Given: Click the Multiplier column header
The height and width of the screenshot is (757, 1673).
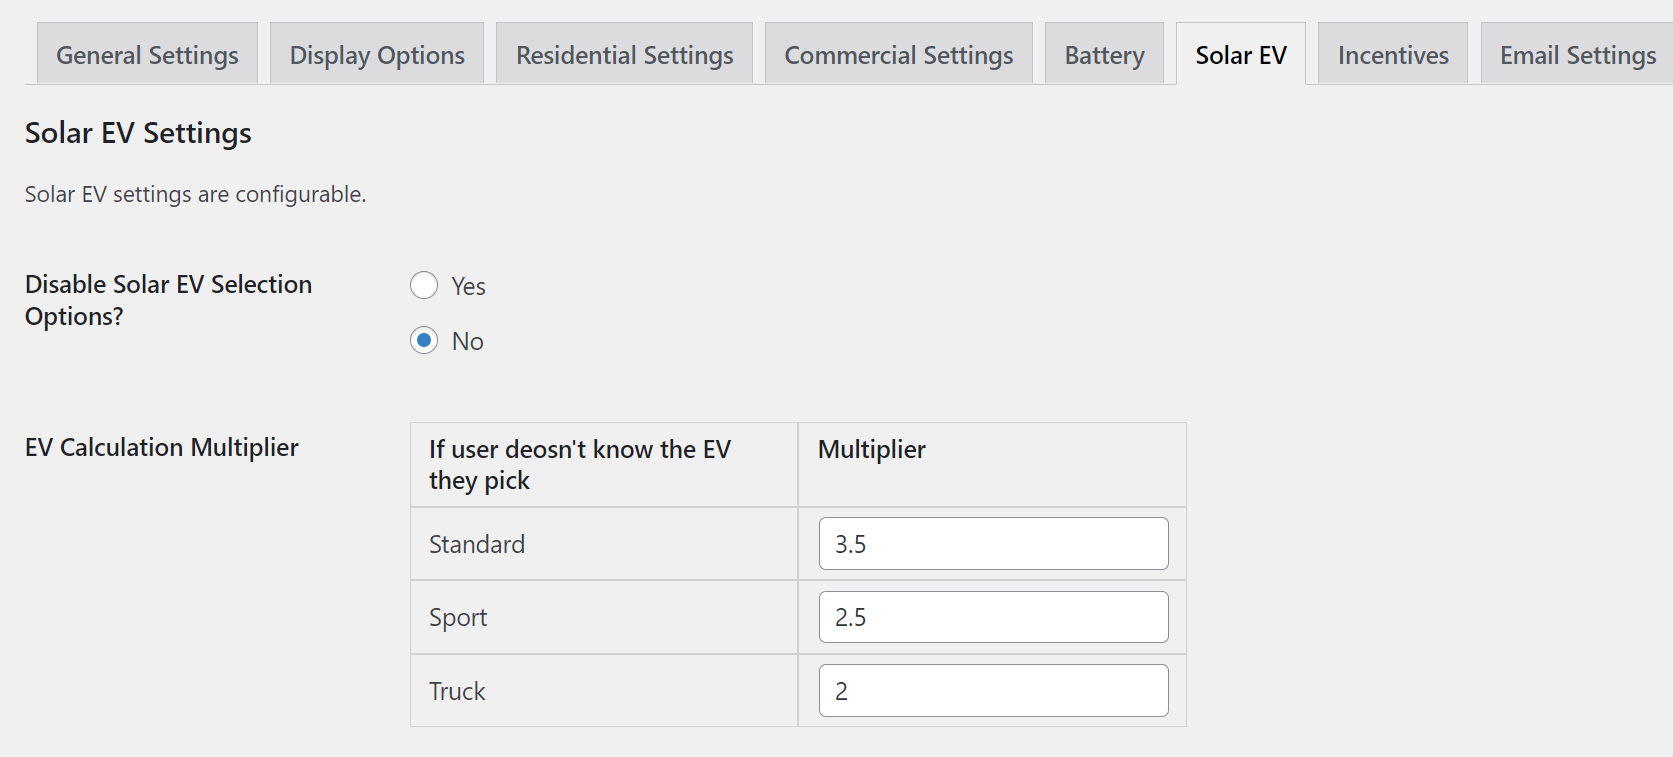Looking at the screenshot, I should 872,450.
